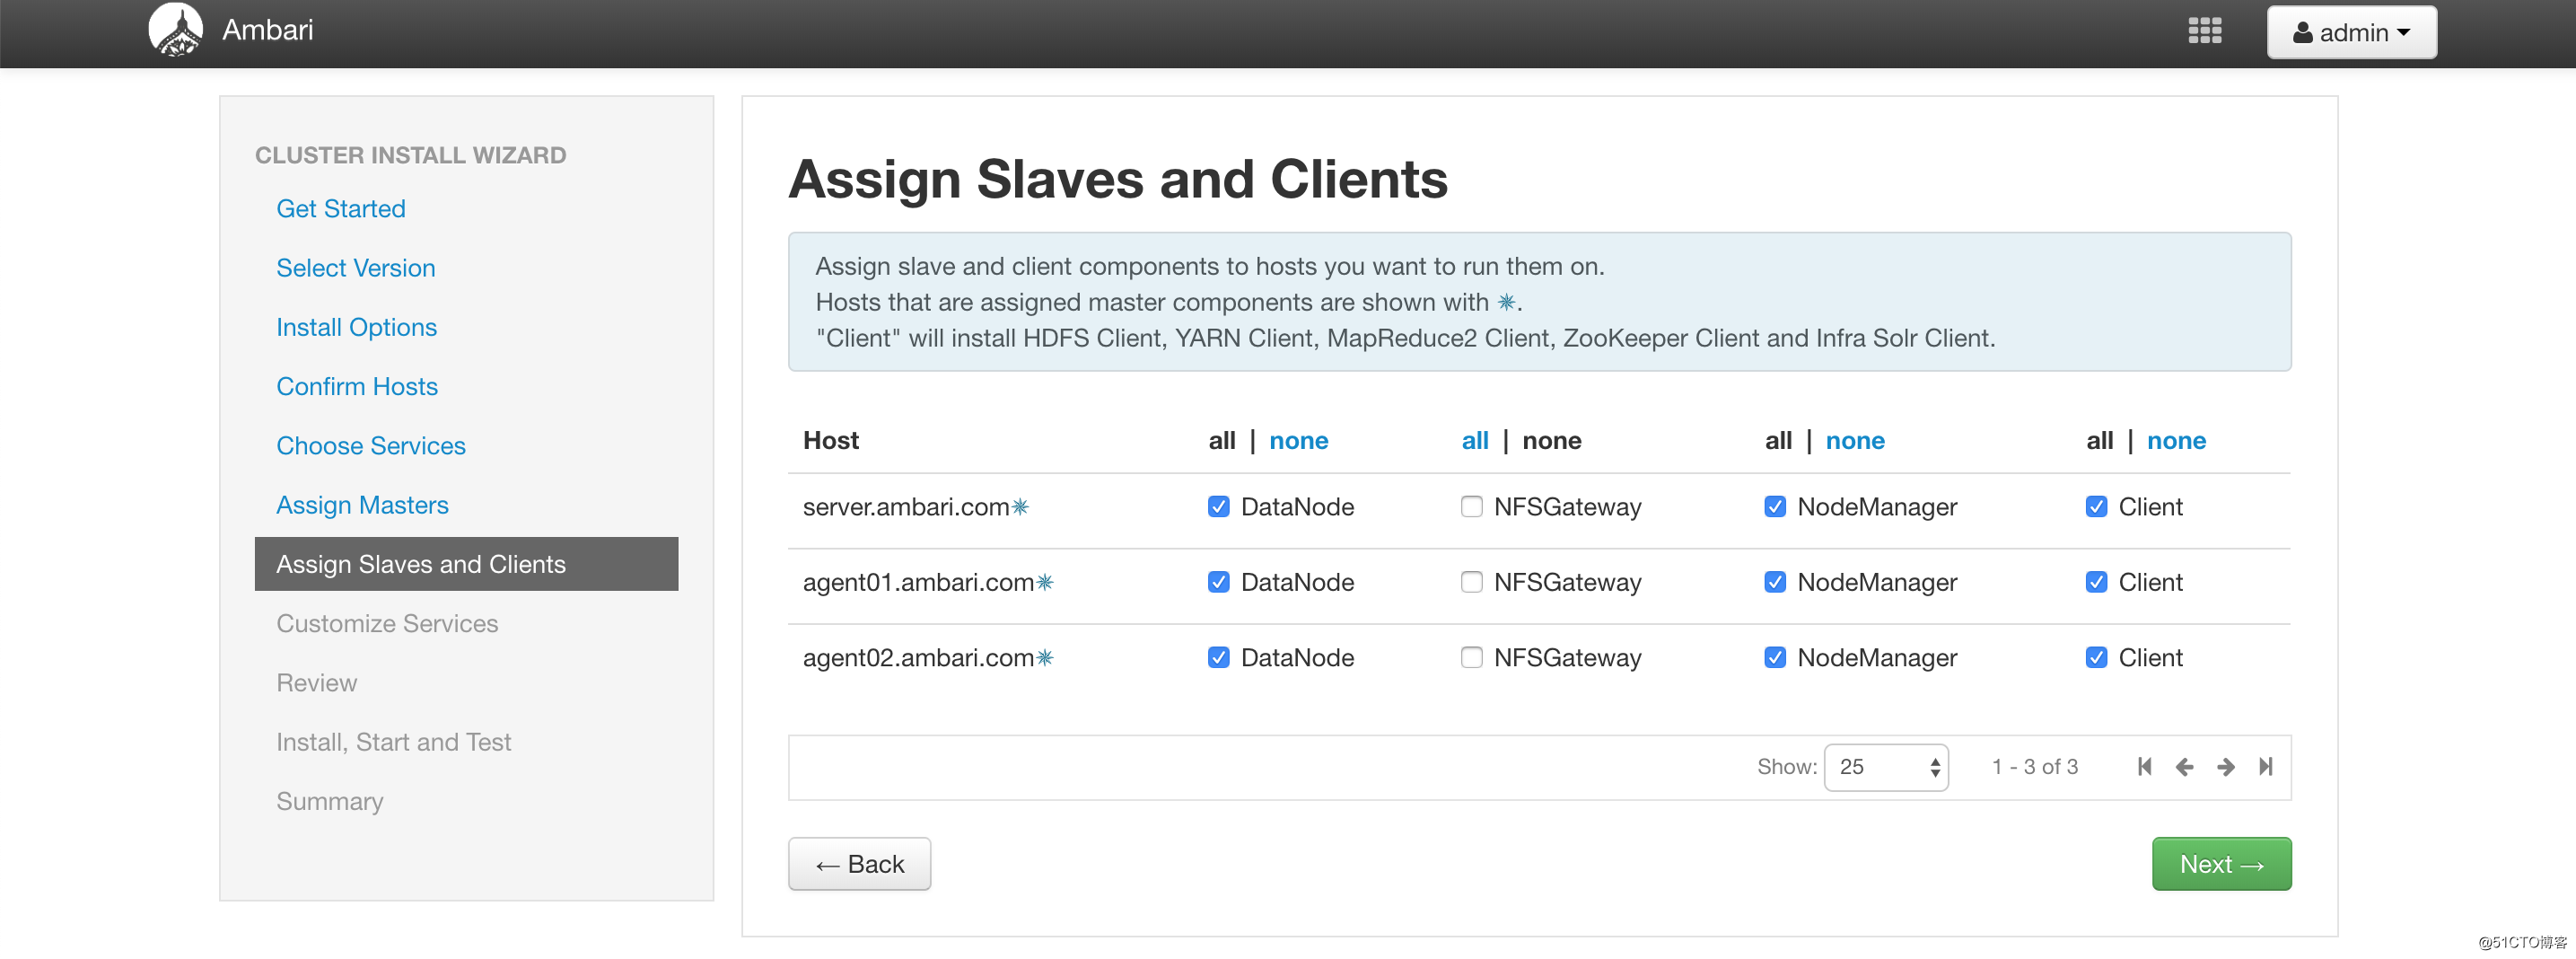Image resolution: width=2576 pixels, height=959 pixels.
Task: Uncheck DataNode for agent02.ambari.com
Action: [x=1218, y=657]
